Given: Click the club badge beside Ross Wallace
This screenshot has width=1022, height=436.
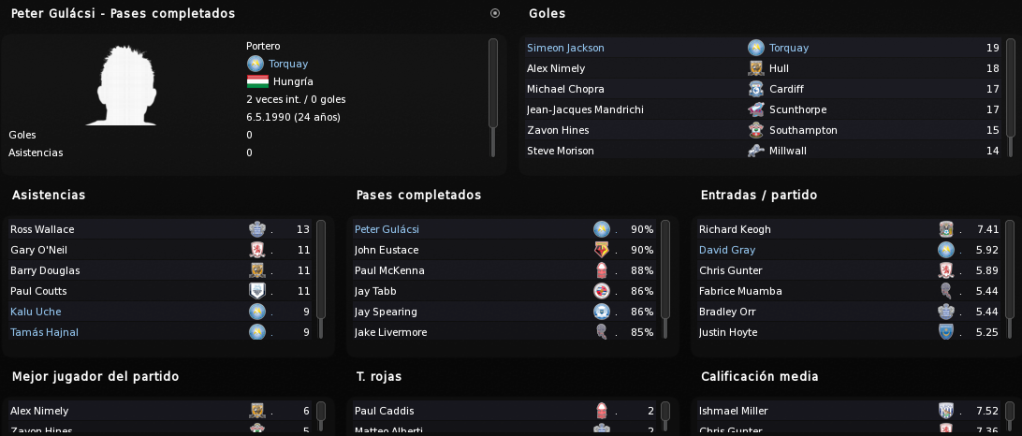Looking at the screenshot, I should click(257, 229).
